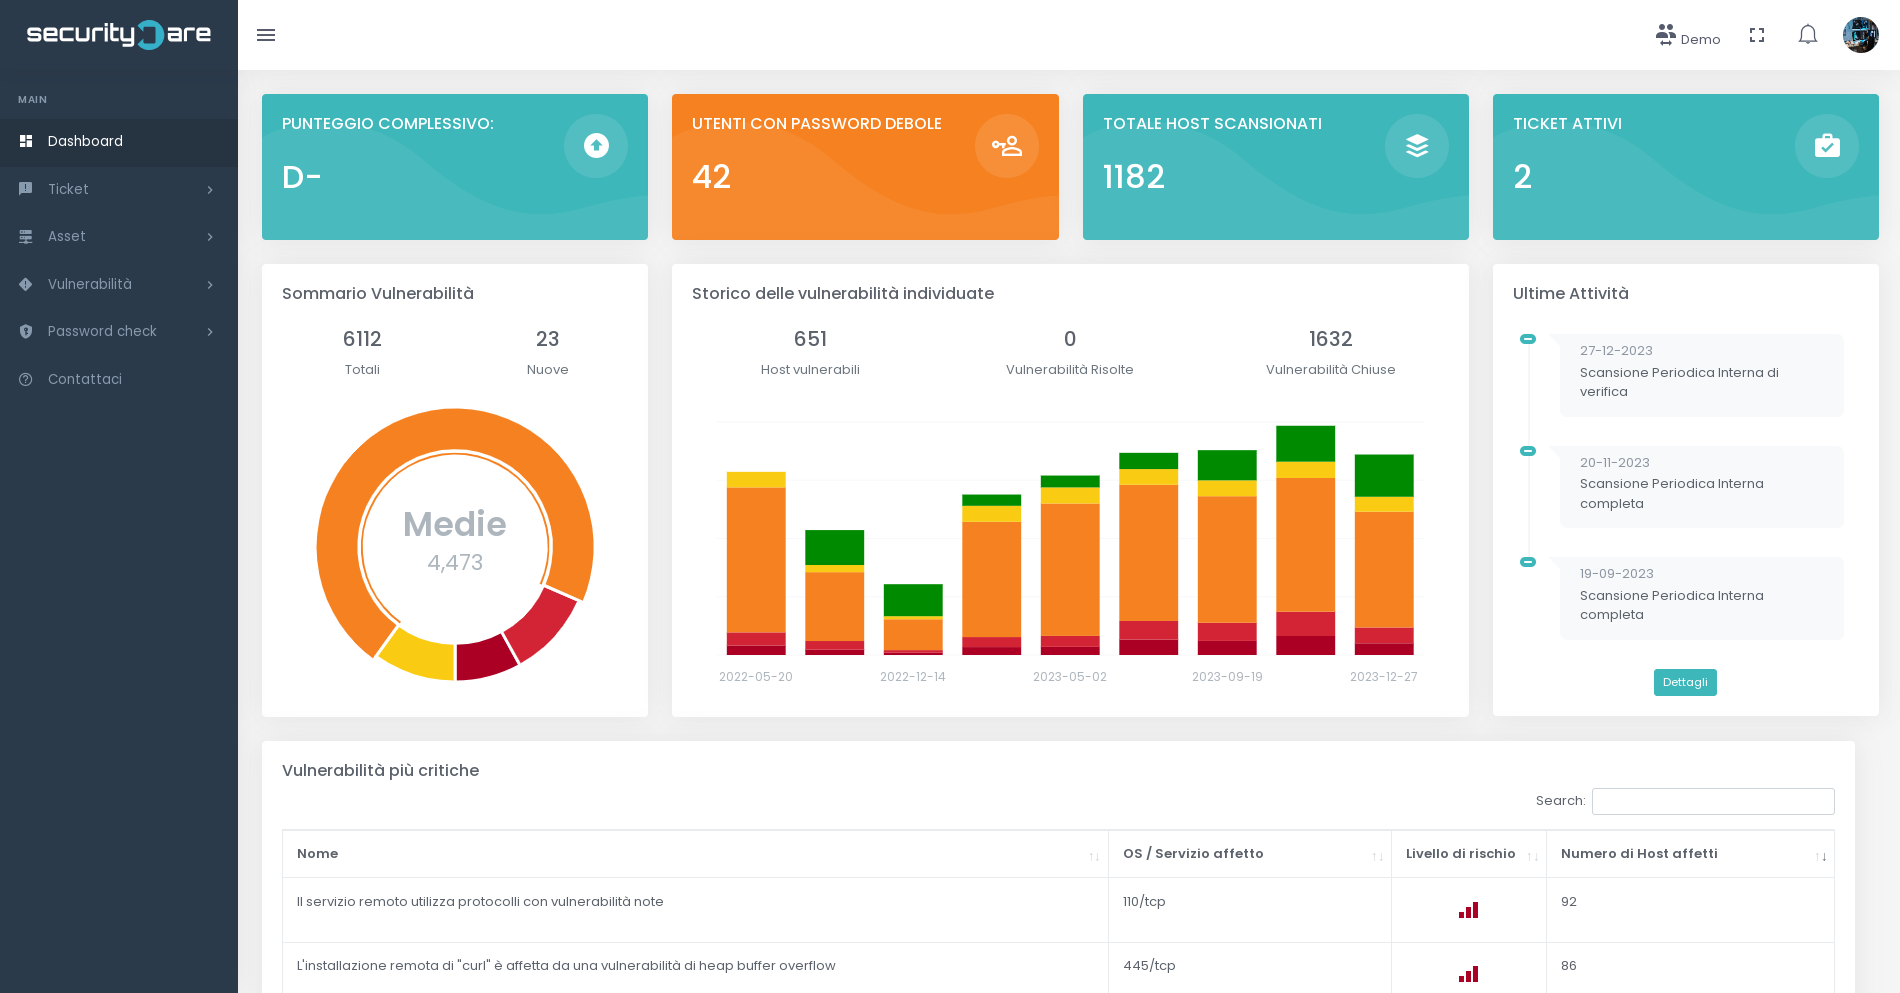Expand the Password check submenu chevron
1900x993 pixels.
click(210, 331)
